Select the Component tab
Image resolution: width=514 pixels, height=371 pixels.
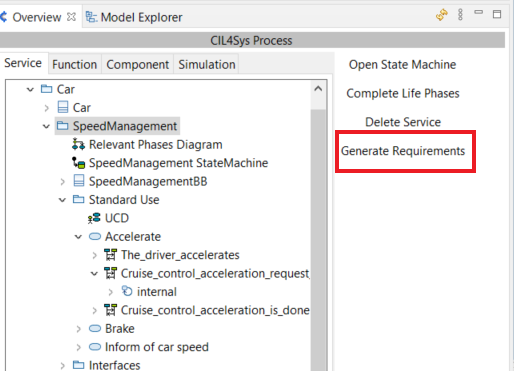pos(137,64)
